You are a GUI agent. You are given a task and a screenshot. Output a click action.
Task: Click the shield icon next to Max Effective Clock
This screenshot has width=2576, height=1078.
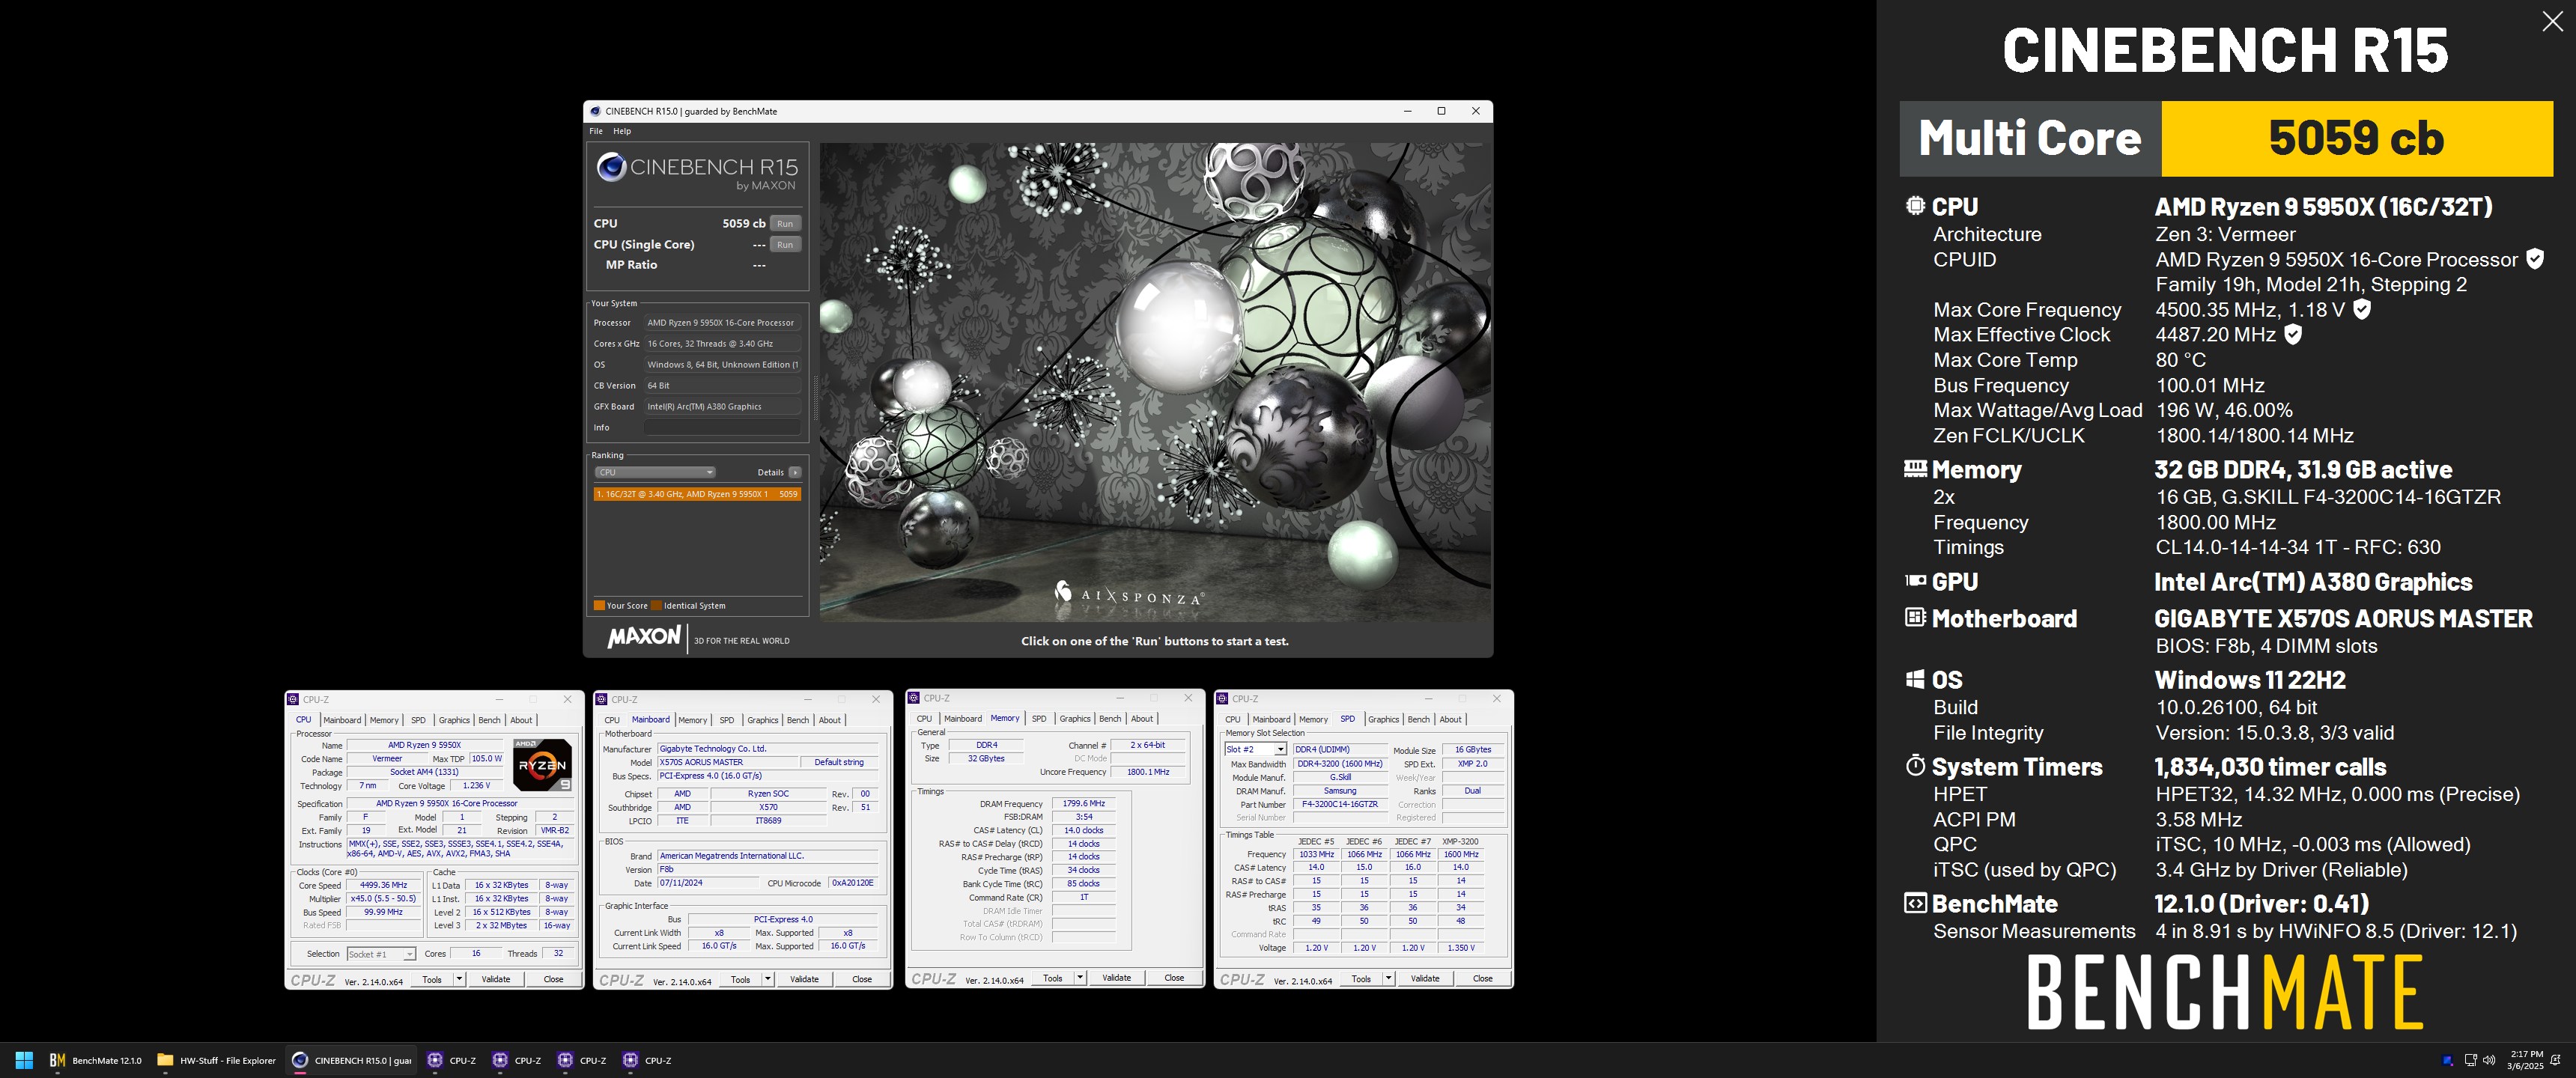pos(2293,334)
